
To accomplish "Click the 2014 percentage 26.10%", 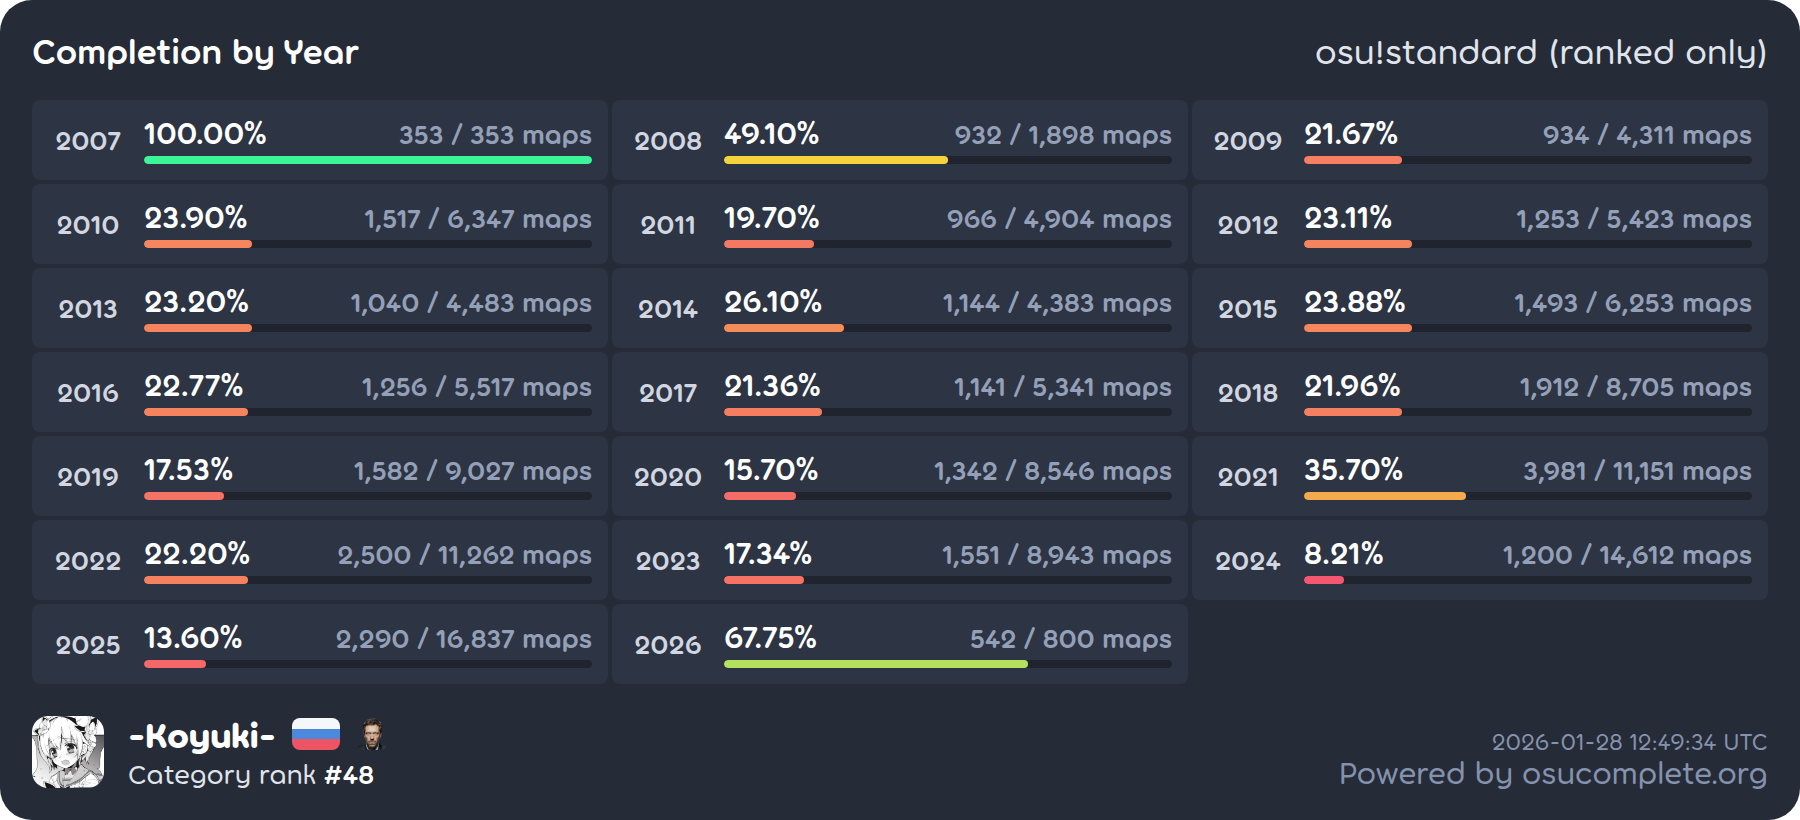I will click(x=772, y=302).
